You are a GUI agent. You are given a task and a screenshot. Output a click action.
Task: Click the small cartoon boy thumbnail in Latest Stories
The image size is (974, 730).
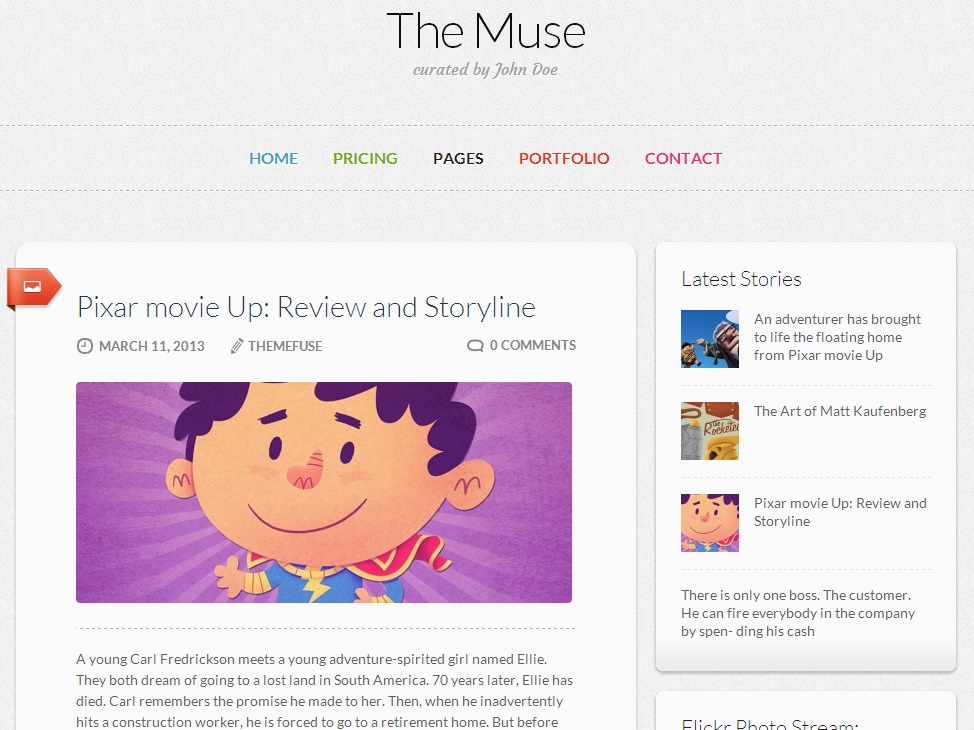(x=710, y=523)
